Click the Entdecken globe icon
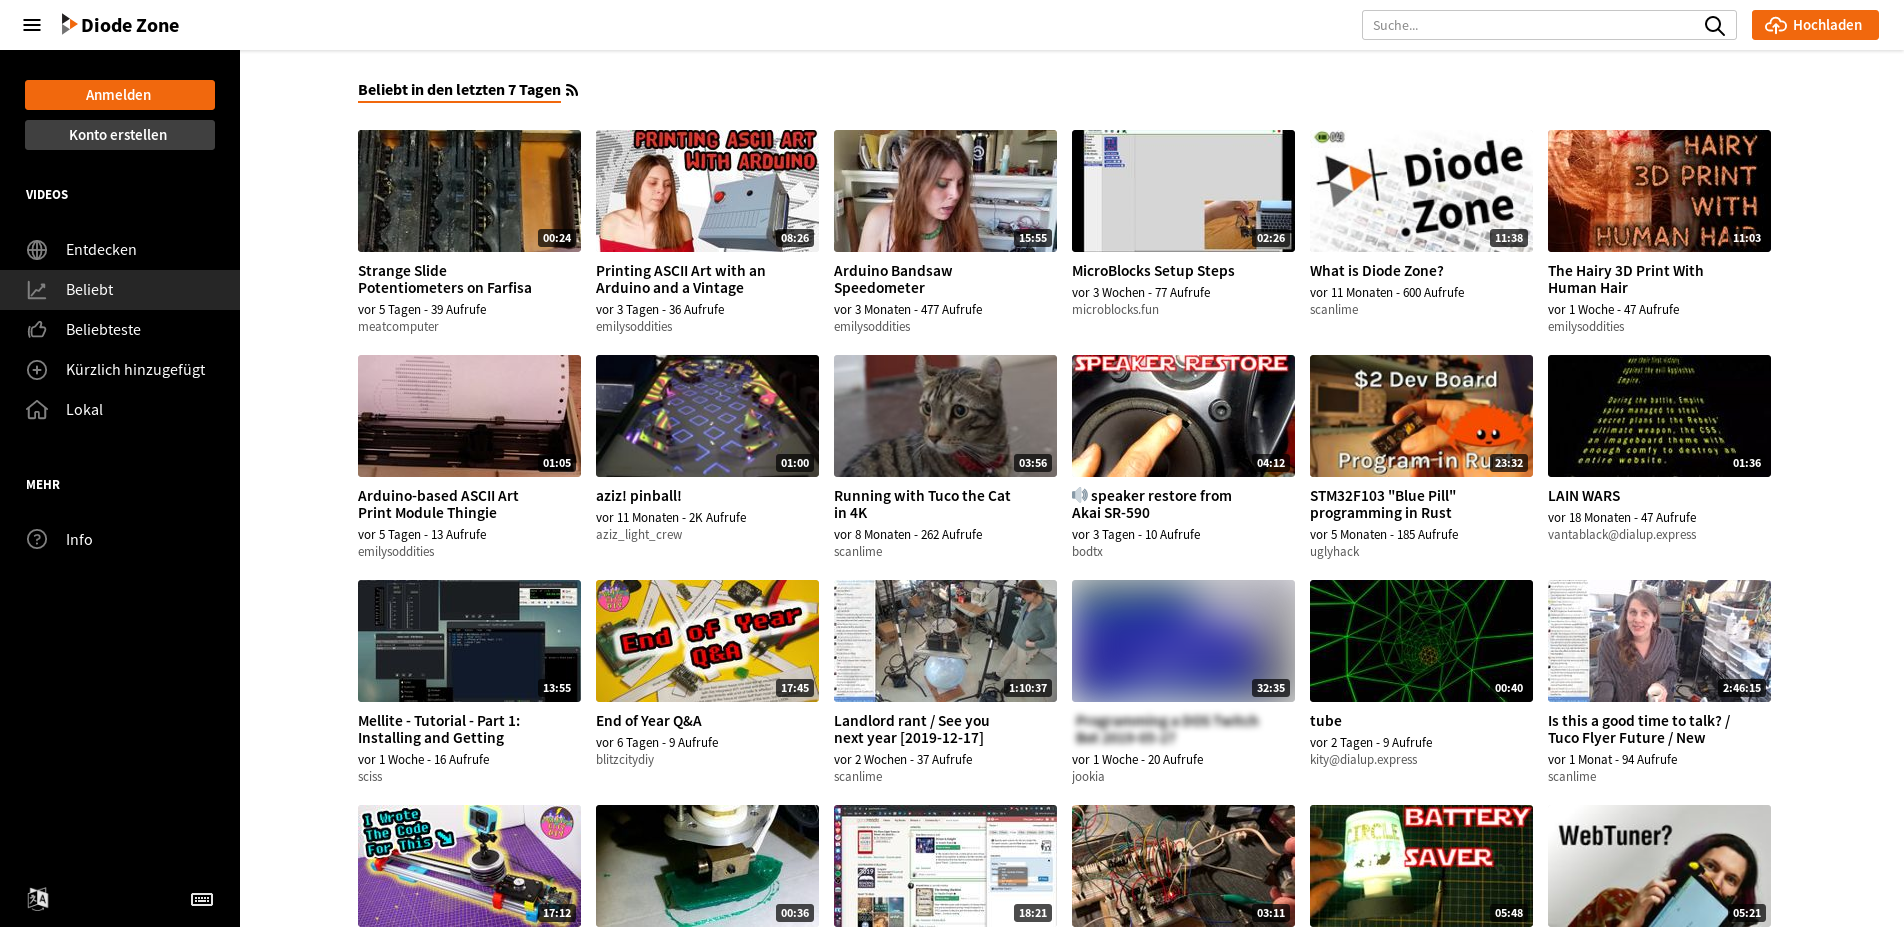Screen dimensions: 1904x927 point(37,250)
